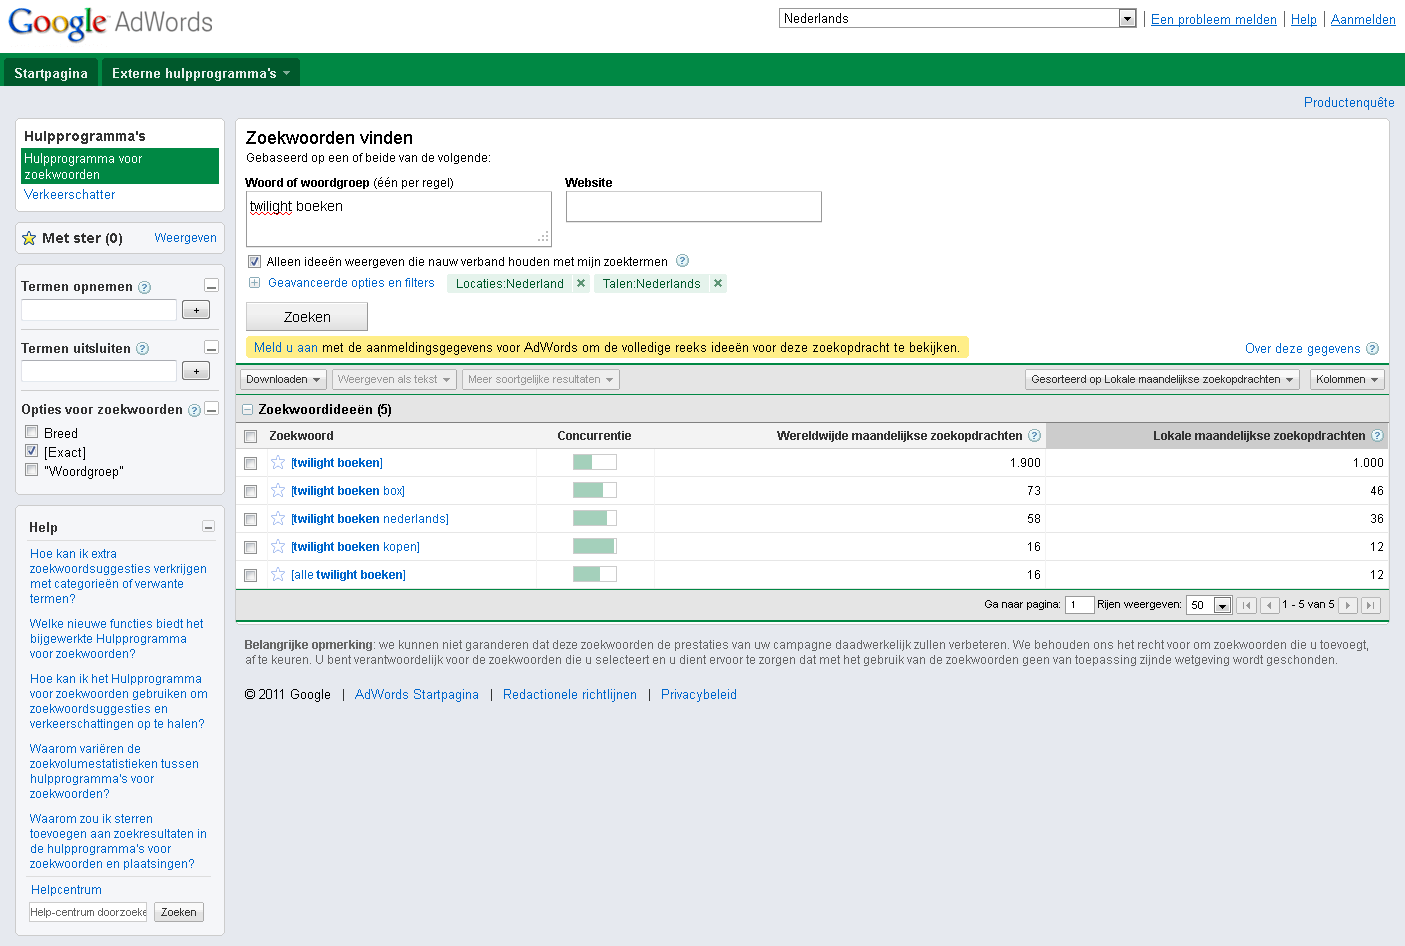Click Meld u aan sign-in link
Image resolution: width=1405 pixels, height=946 pixels.
coord(285,348)
